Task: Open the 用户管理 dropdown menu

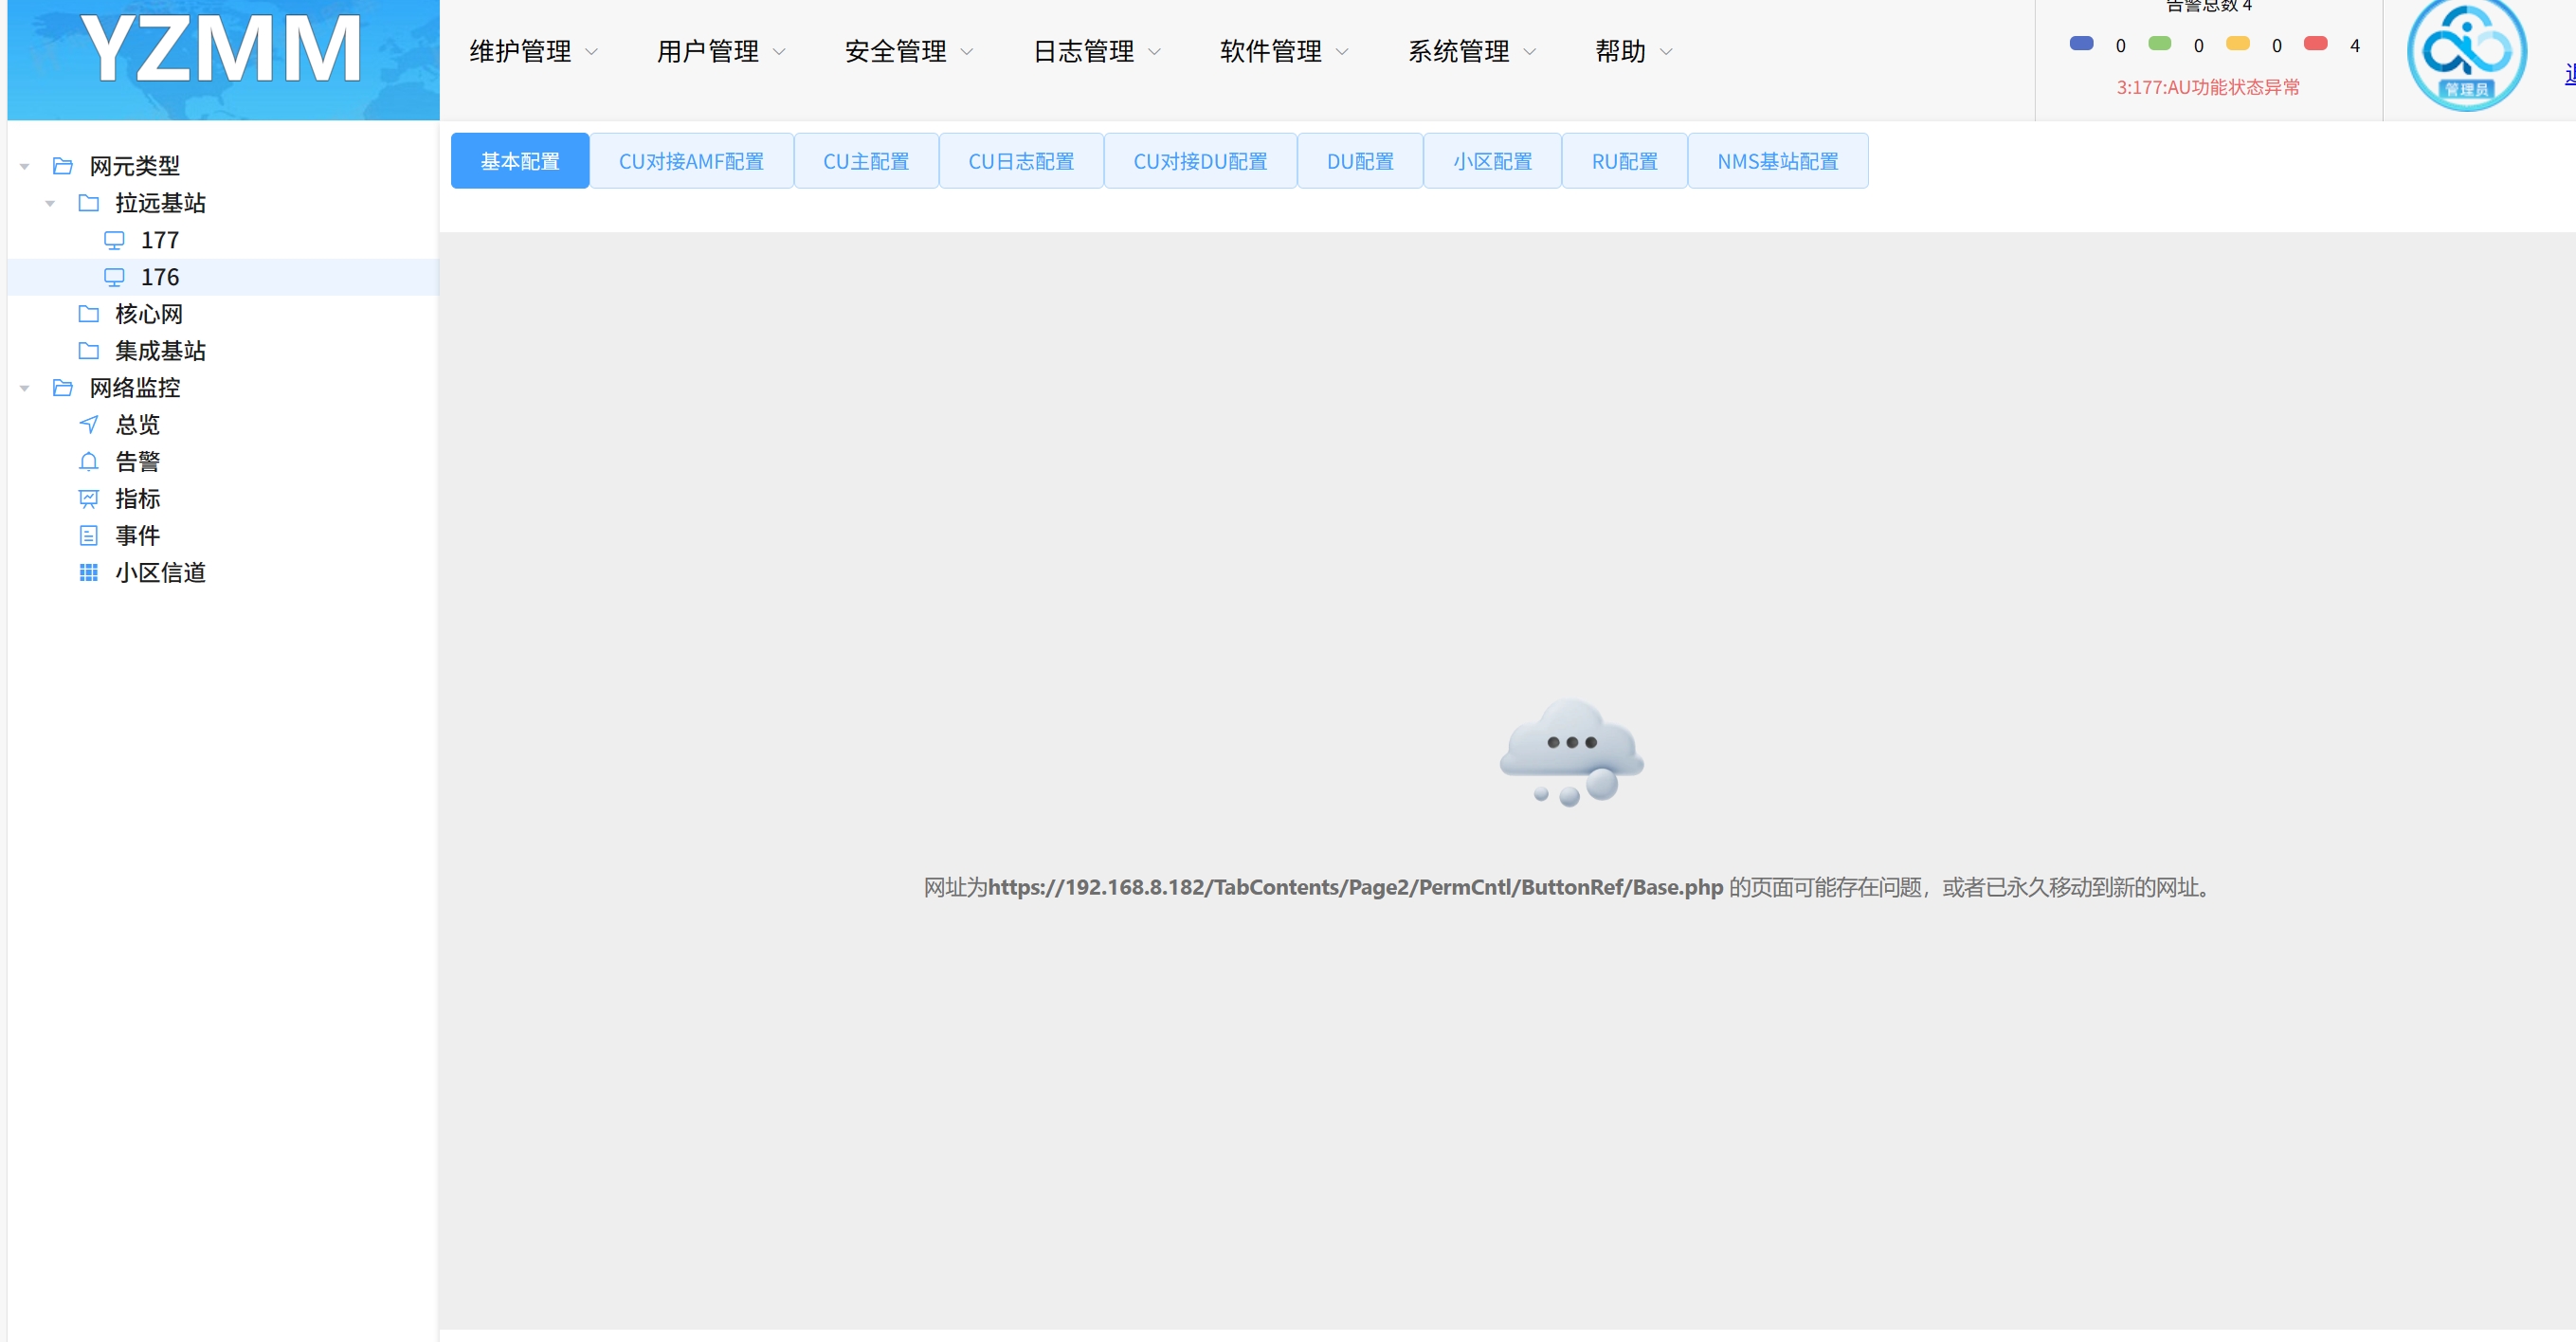Action: [x=720, y=51]
